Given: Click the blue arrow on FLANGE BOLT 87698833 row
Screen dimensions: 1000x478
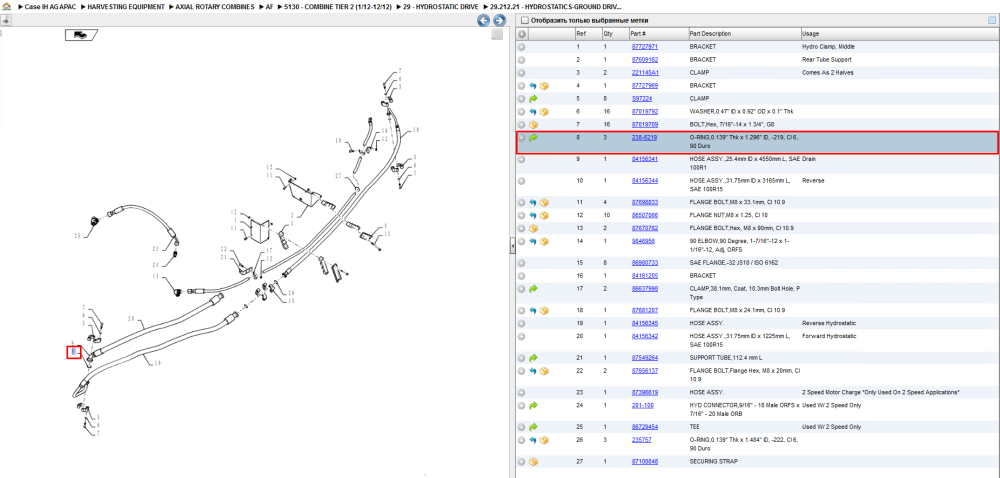Looking at the screenshot, I should pyautogui.click(x=533, y=203).
